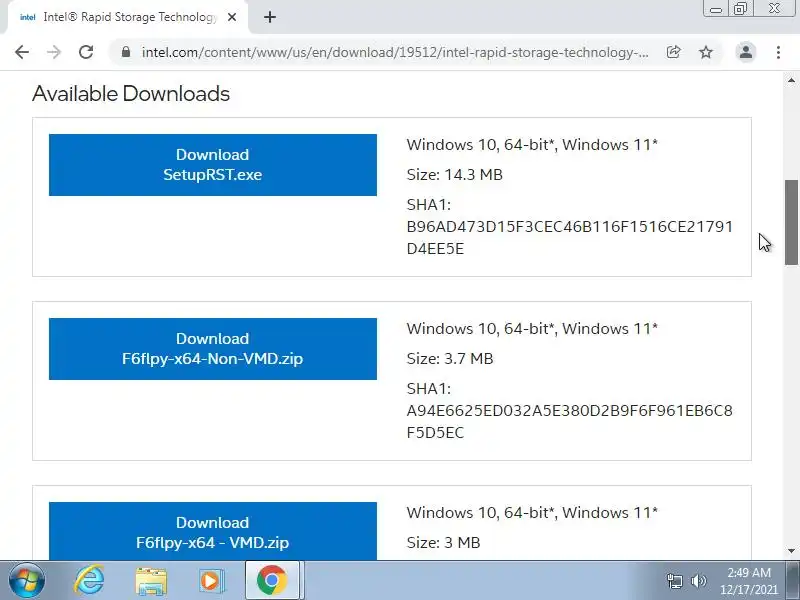Click the page scrollbar thumb

pos(791,222)
